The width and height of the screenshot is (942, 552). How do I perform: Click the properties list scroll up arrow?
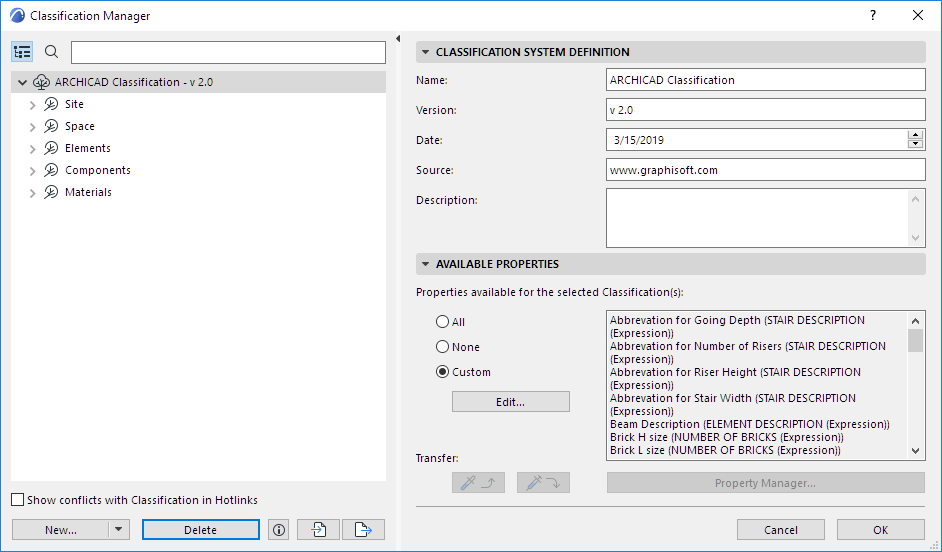point(915,321)
